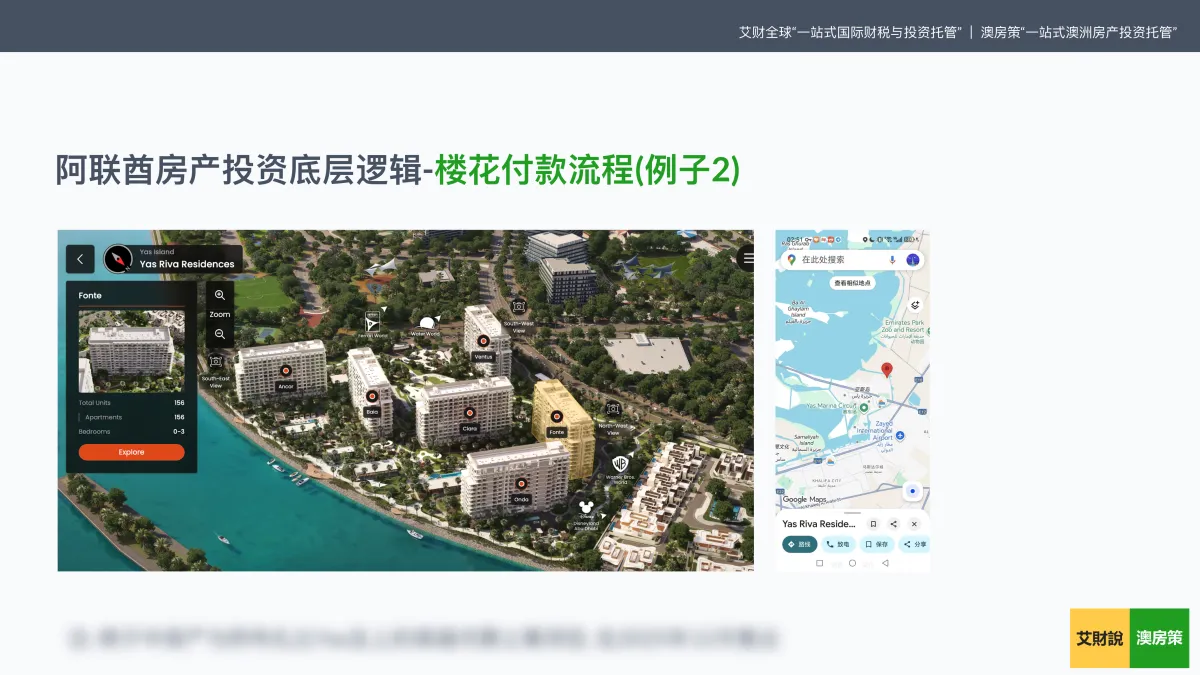Switch to North-West View camera icon
This screenshot has width=1200, height=675.
613,409
